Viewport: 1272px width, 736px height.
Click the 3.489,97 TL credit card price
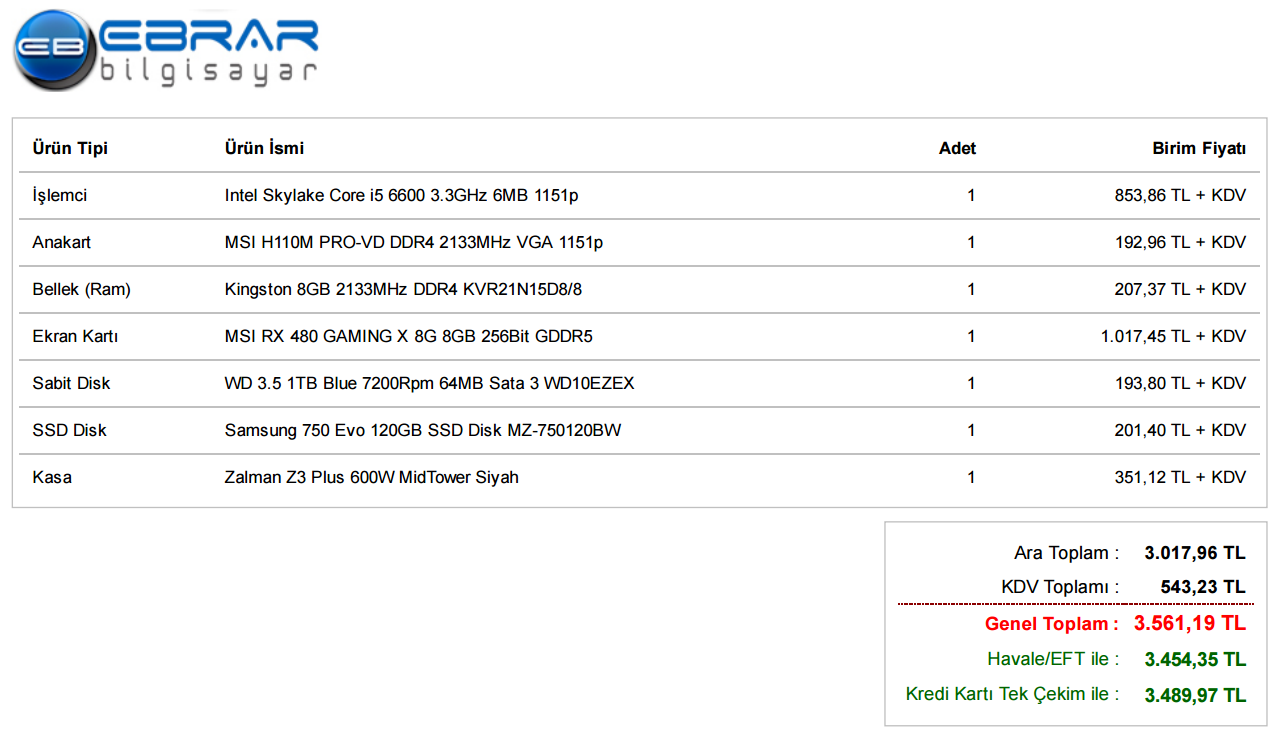click(1195, 695)
